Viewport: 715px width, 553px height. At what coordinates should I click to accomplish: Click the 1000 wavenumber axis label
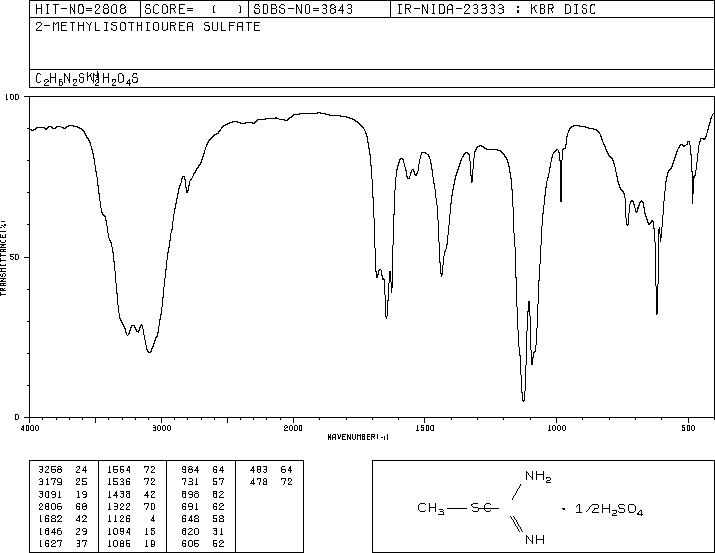pyautogui.click(x=556, y=428)
